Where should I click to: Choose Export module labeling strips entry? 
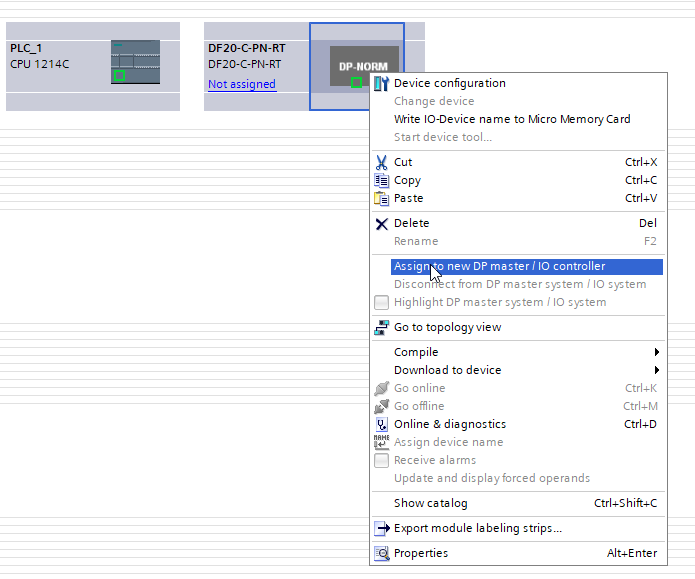pos(478,528)
